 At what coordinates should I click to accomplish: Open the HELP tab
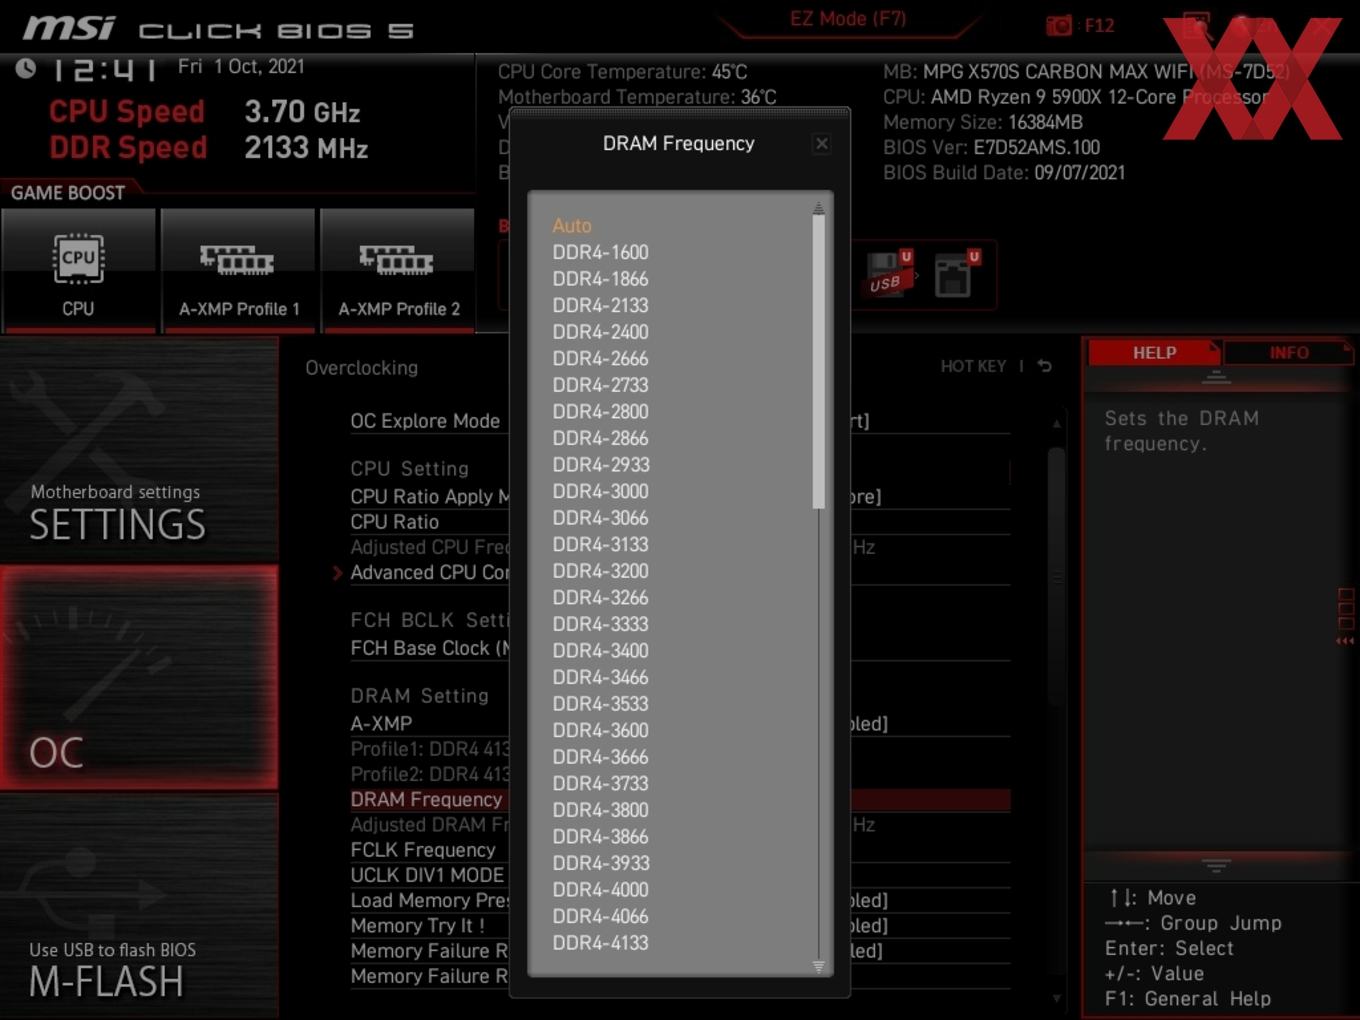(x=1154, y=353)
